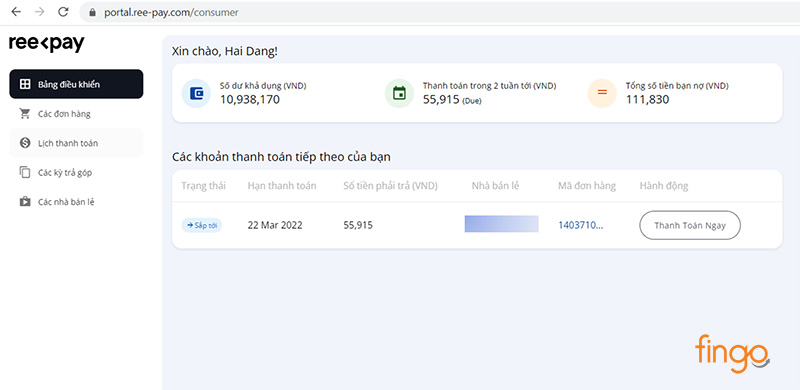Click the browser forward arrow
The image size is (800, 390).
click(x=40, y=12)
